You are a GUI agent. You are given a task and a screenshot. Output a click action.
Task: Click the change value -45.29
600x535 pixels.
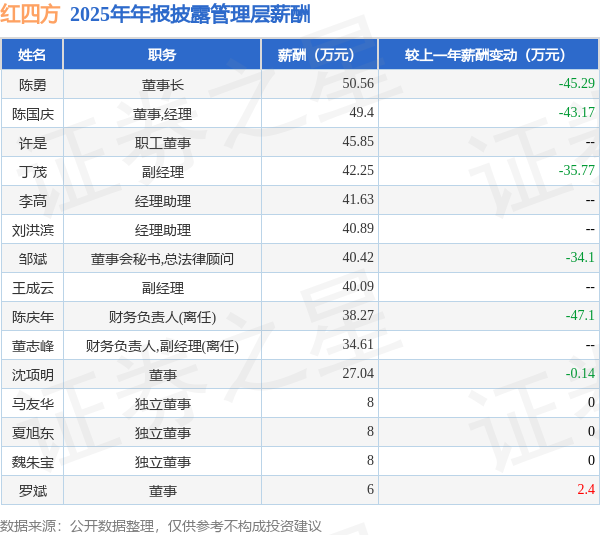pos(576,83)
